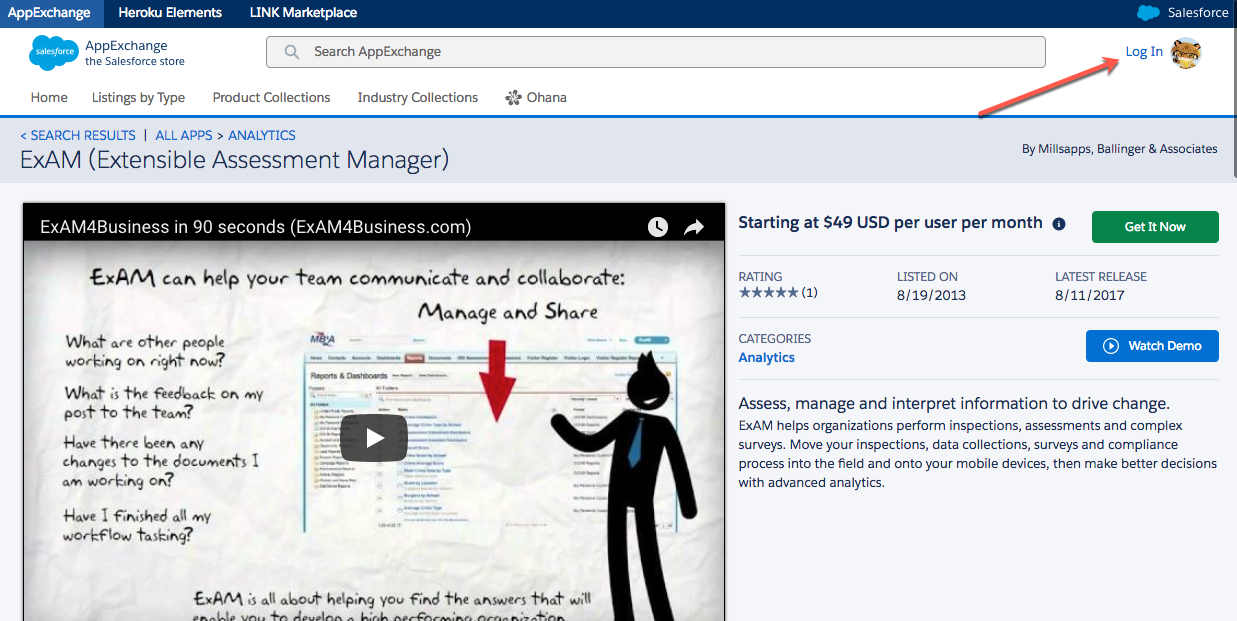Click the Latest Release date 8/11/2017
1237x621 pixels.
click(x=1089, y=295)
